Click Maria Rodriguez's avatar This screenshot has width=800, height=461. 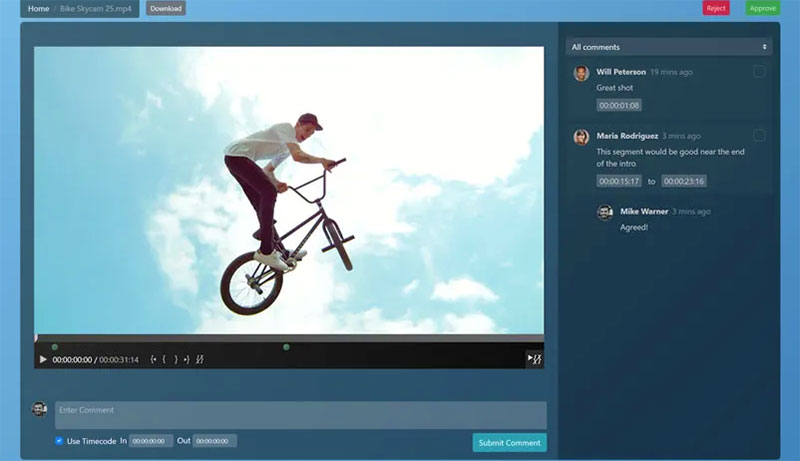[581, 137]
